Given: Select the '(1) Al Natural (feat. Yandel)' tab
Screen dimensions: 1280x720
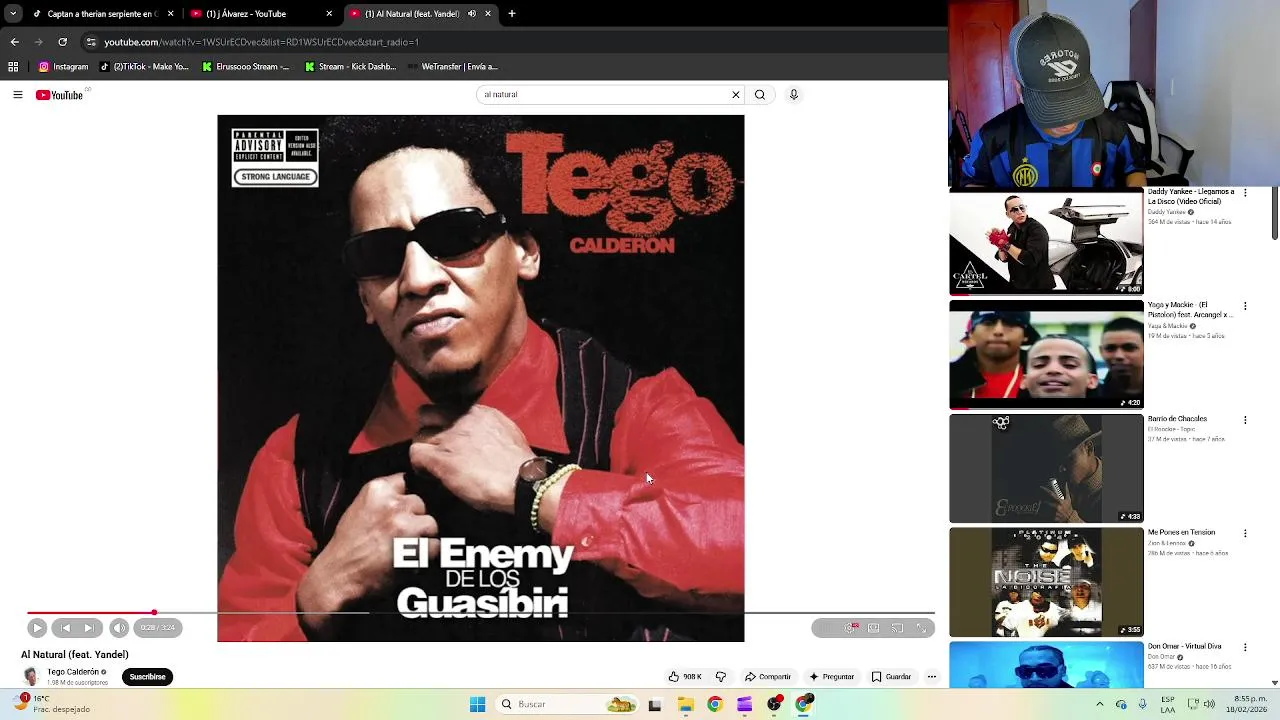Looking at the screenshot, I should coord(421,14).
